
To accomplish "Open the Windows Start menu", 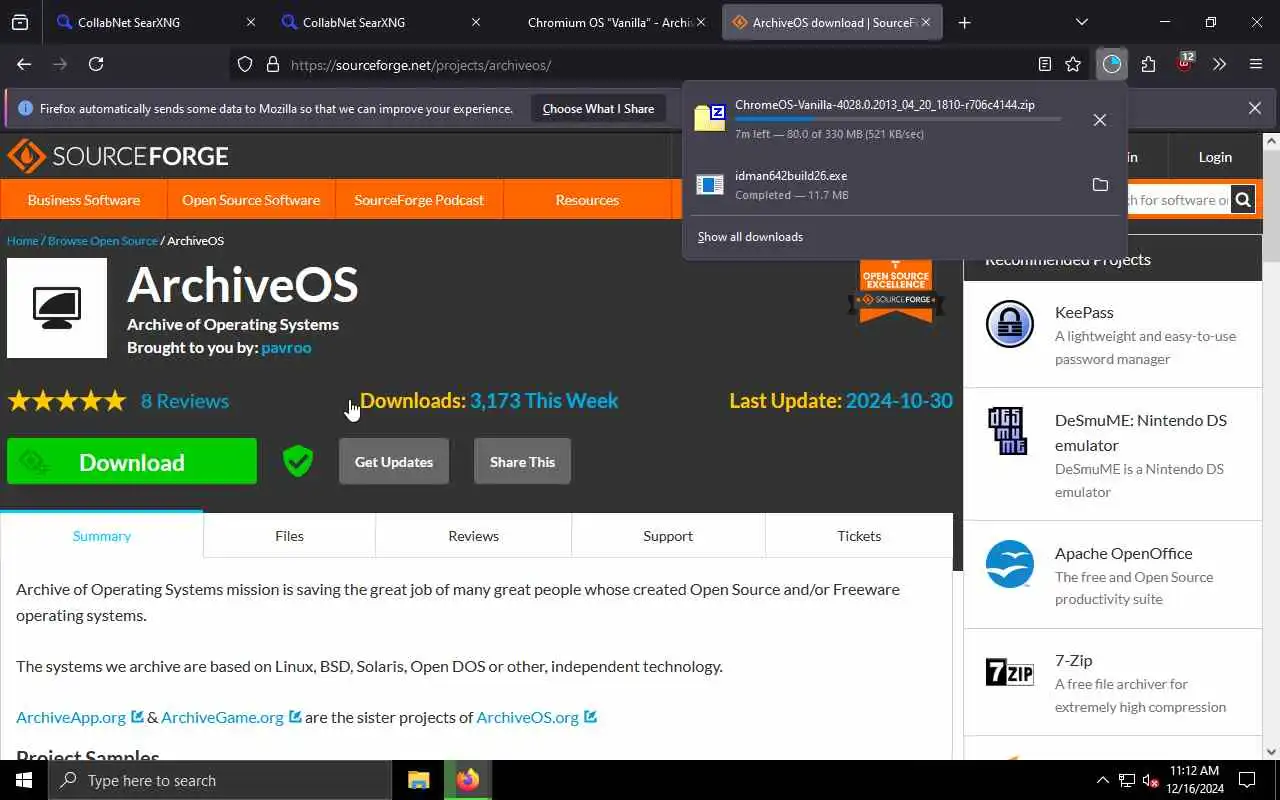I will click(x=24, y=780).
